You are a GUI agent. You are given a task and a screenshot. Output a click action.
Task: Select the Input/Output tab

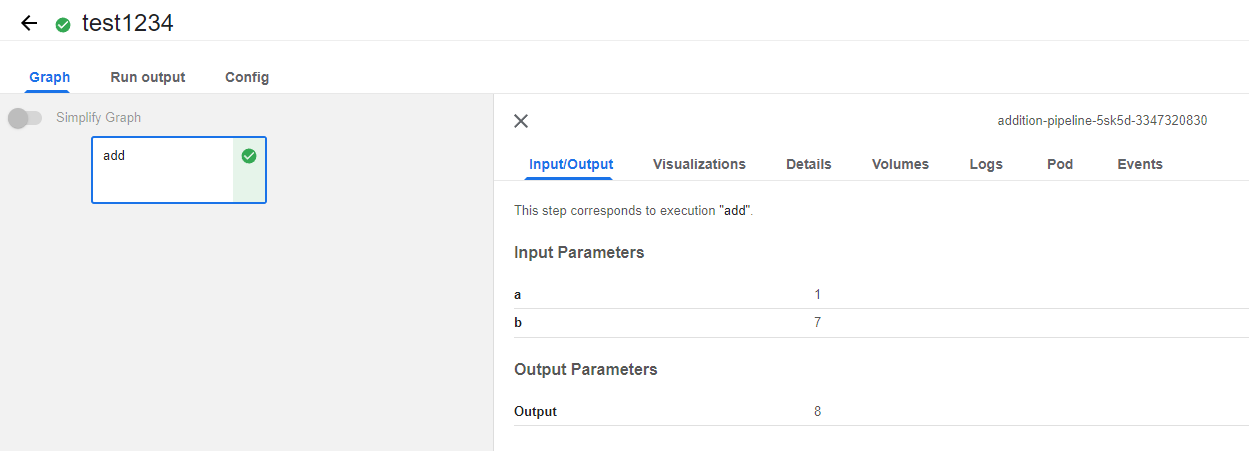point(571,164)
